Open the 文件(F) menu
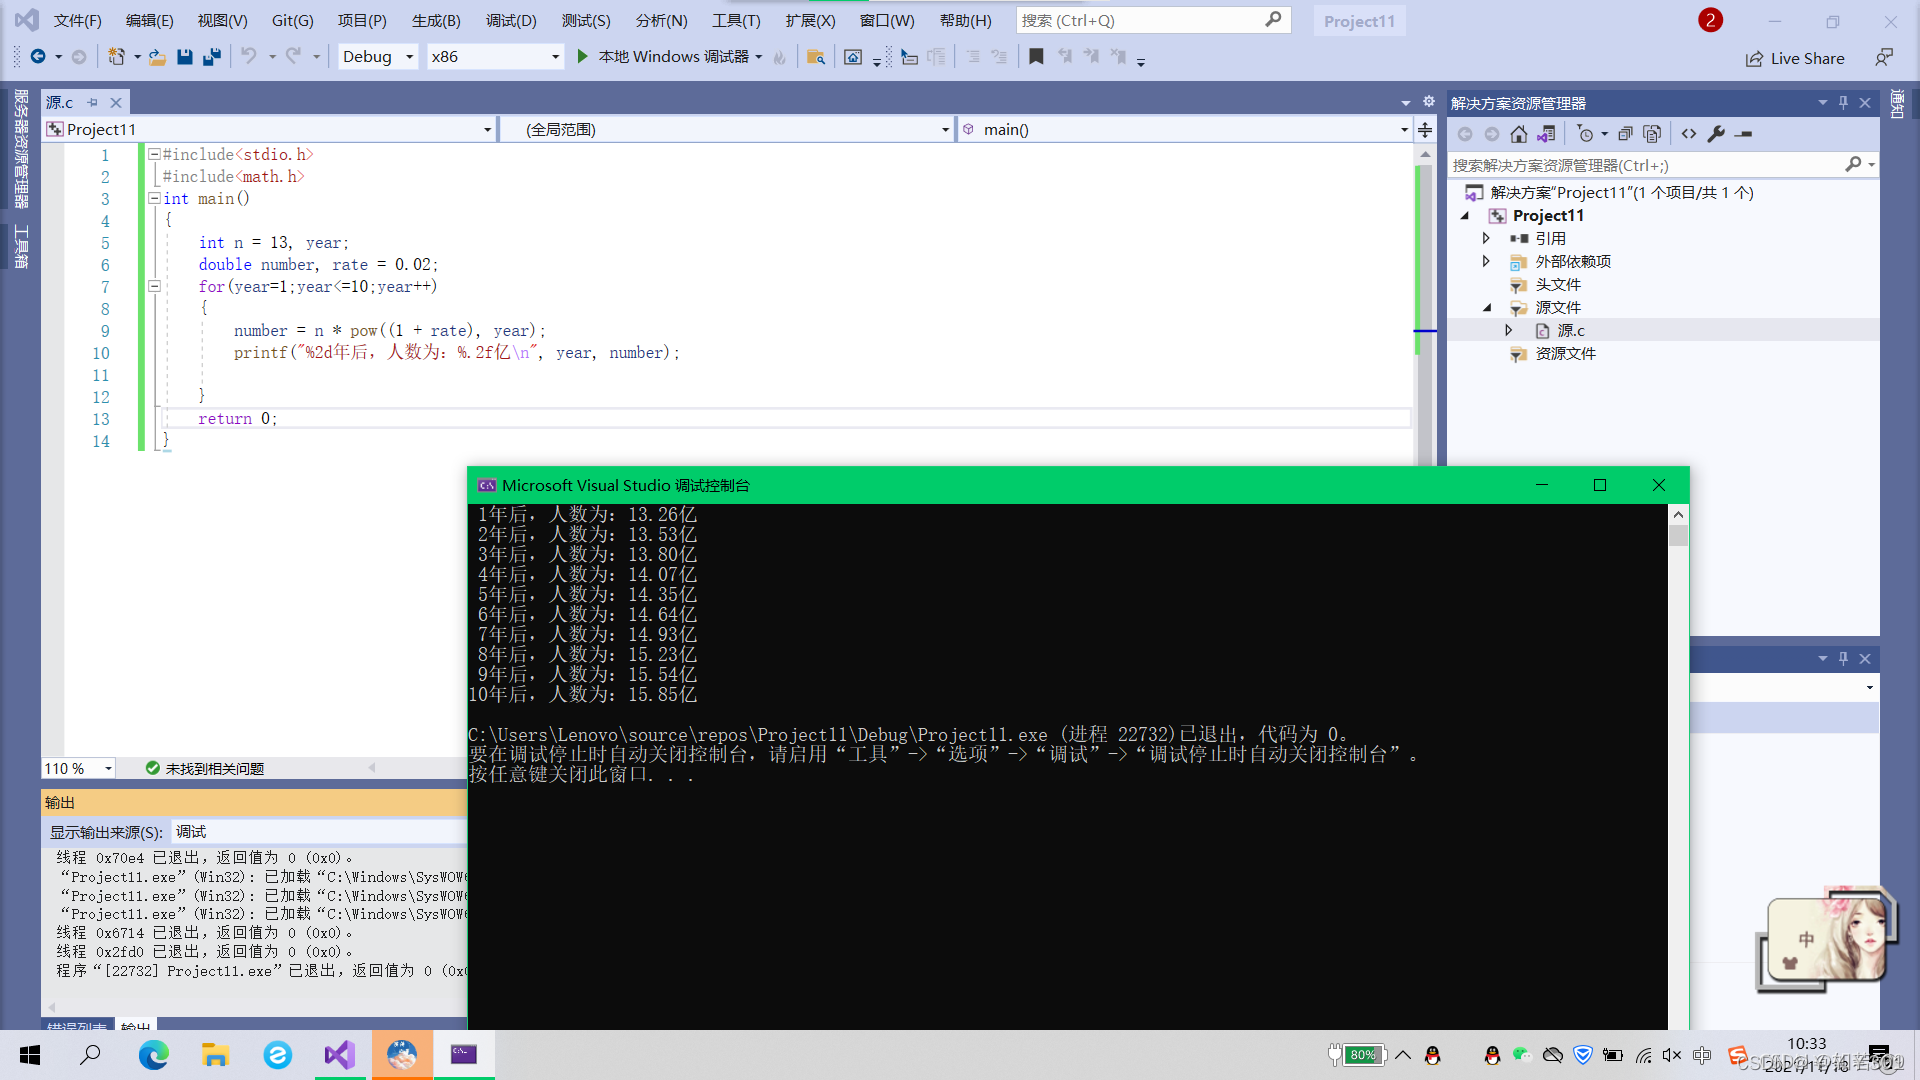This screenshot has height=1080, width=1920. click(77, 20)
